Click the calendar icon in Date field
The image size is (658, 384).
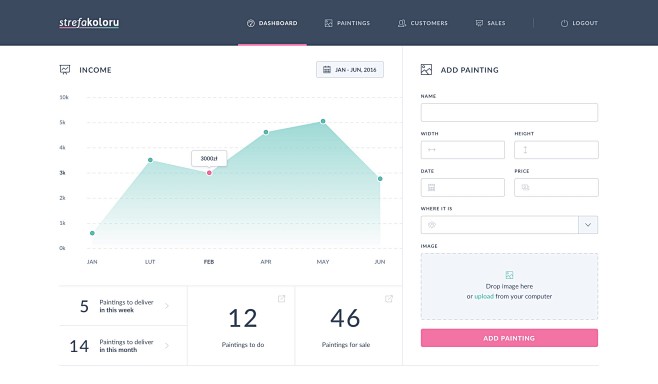tap(431, 188)
